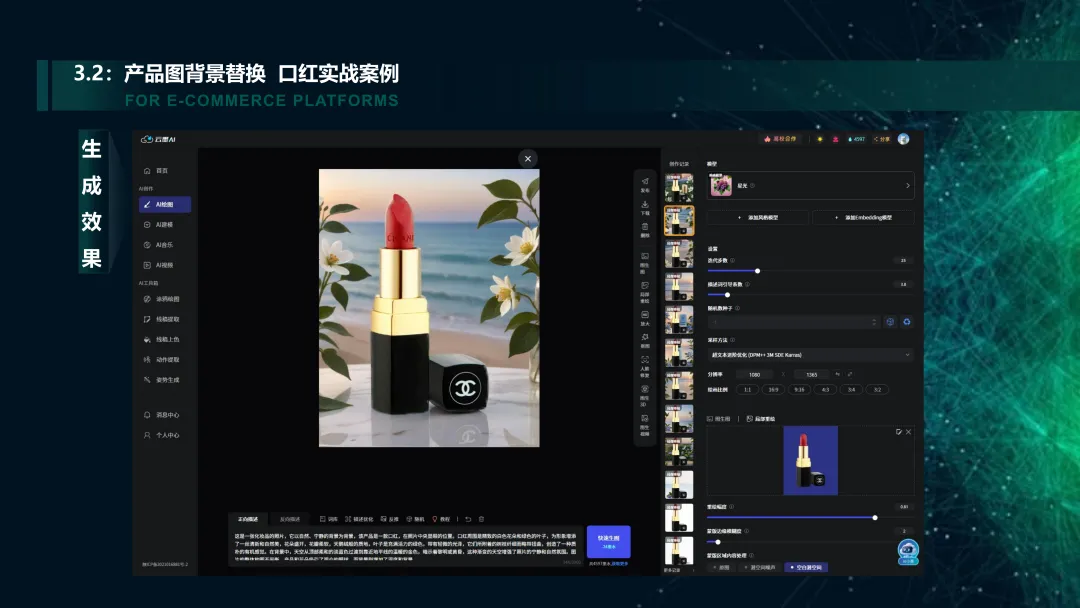Click the 分享 share button
1080x608 pixels.
882,139
